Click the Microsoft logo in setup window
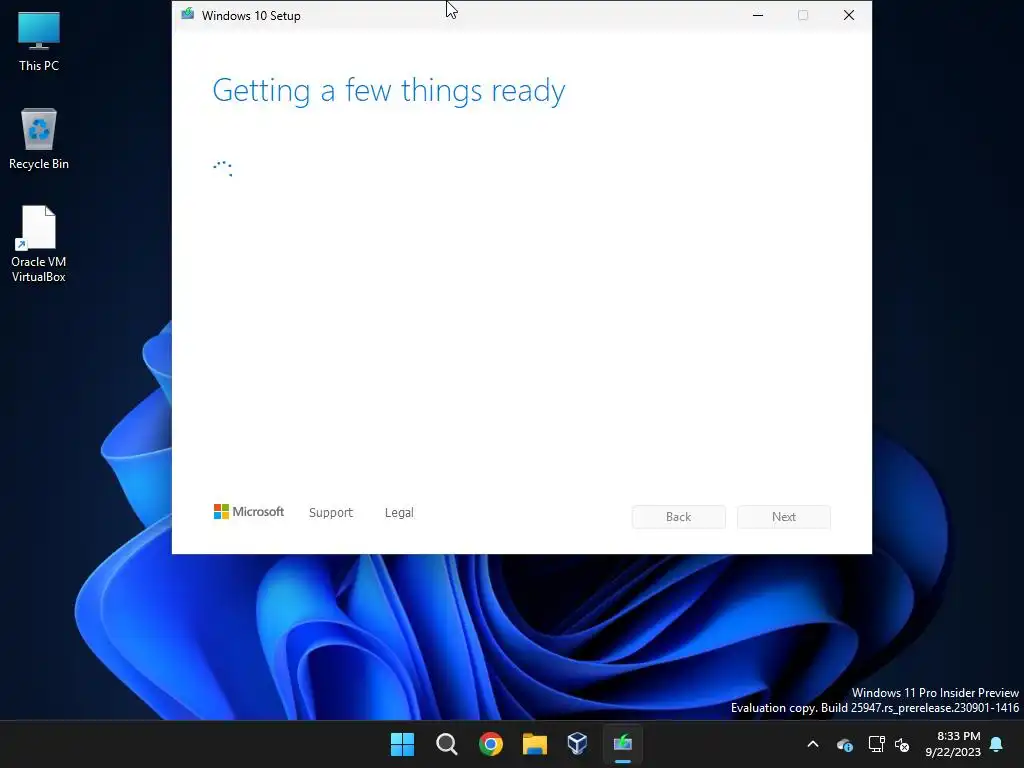This screenshot has height=768, width=1024. (x=249, y=511)
